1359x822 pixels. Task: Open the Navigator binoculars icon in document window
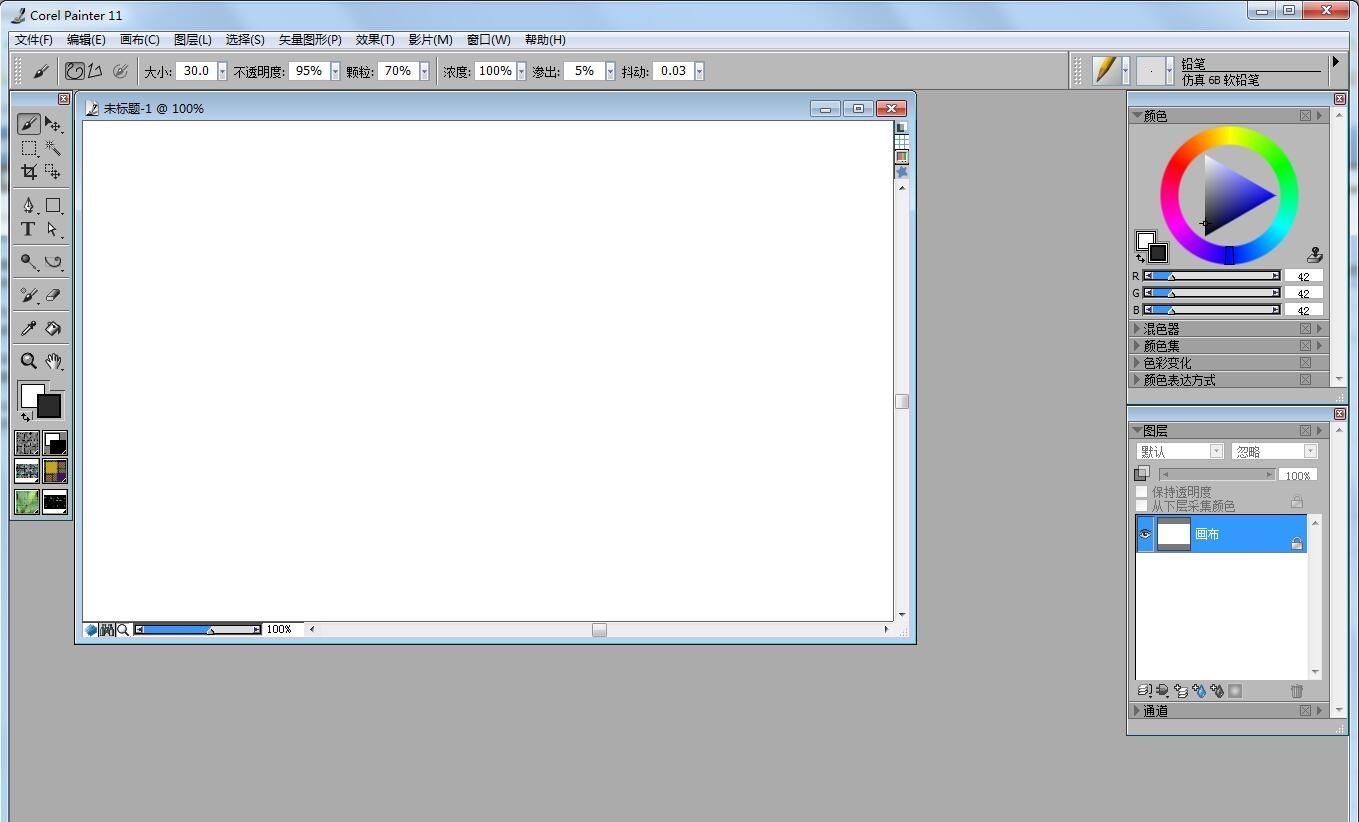(107, 630)
